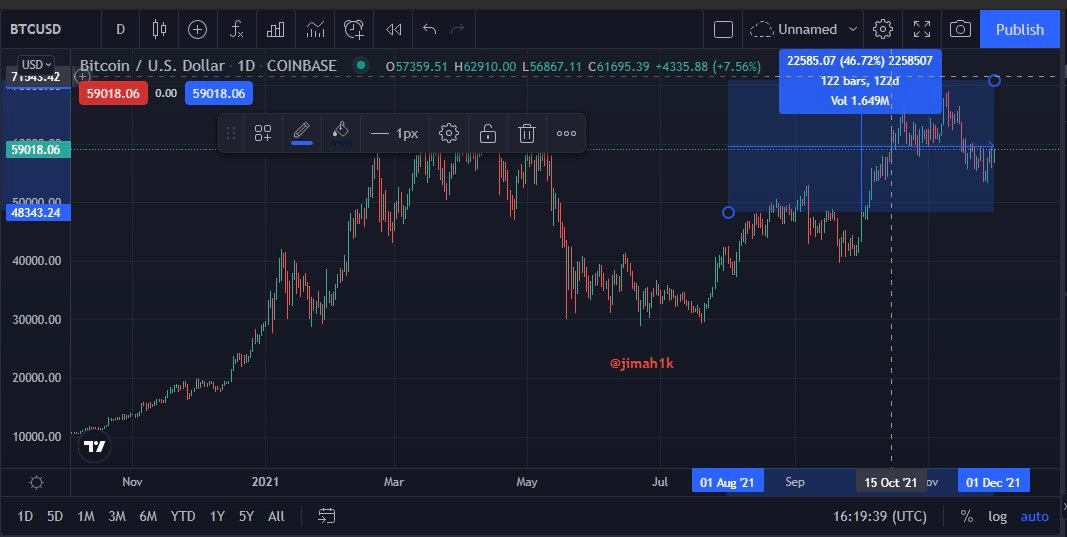
Task: Toggle auto scale mode
Action: (1034, 517)
